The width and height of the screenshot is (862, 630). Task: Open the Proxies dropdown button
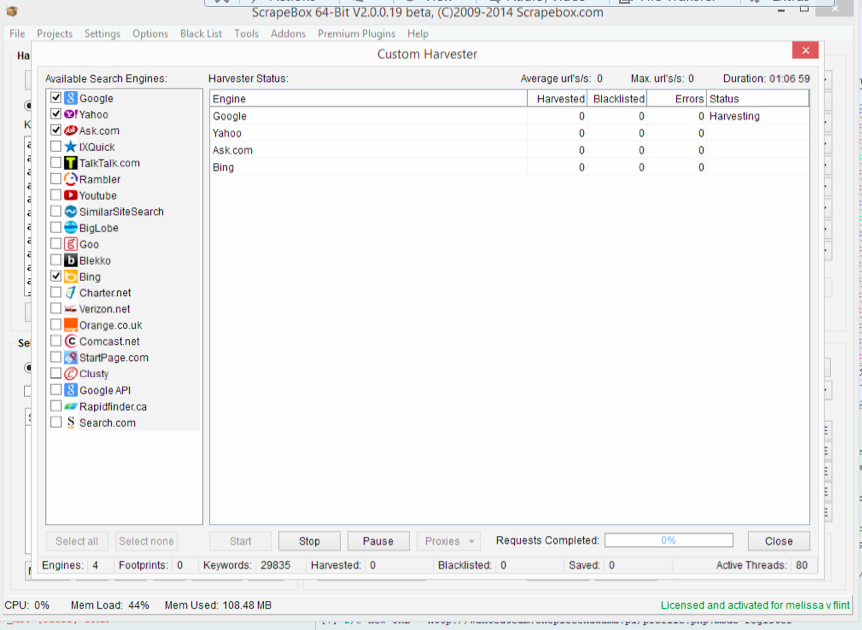click(x=449, y=541)
